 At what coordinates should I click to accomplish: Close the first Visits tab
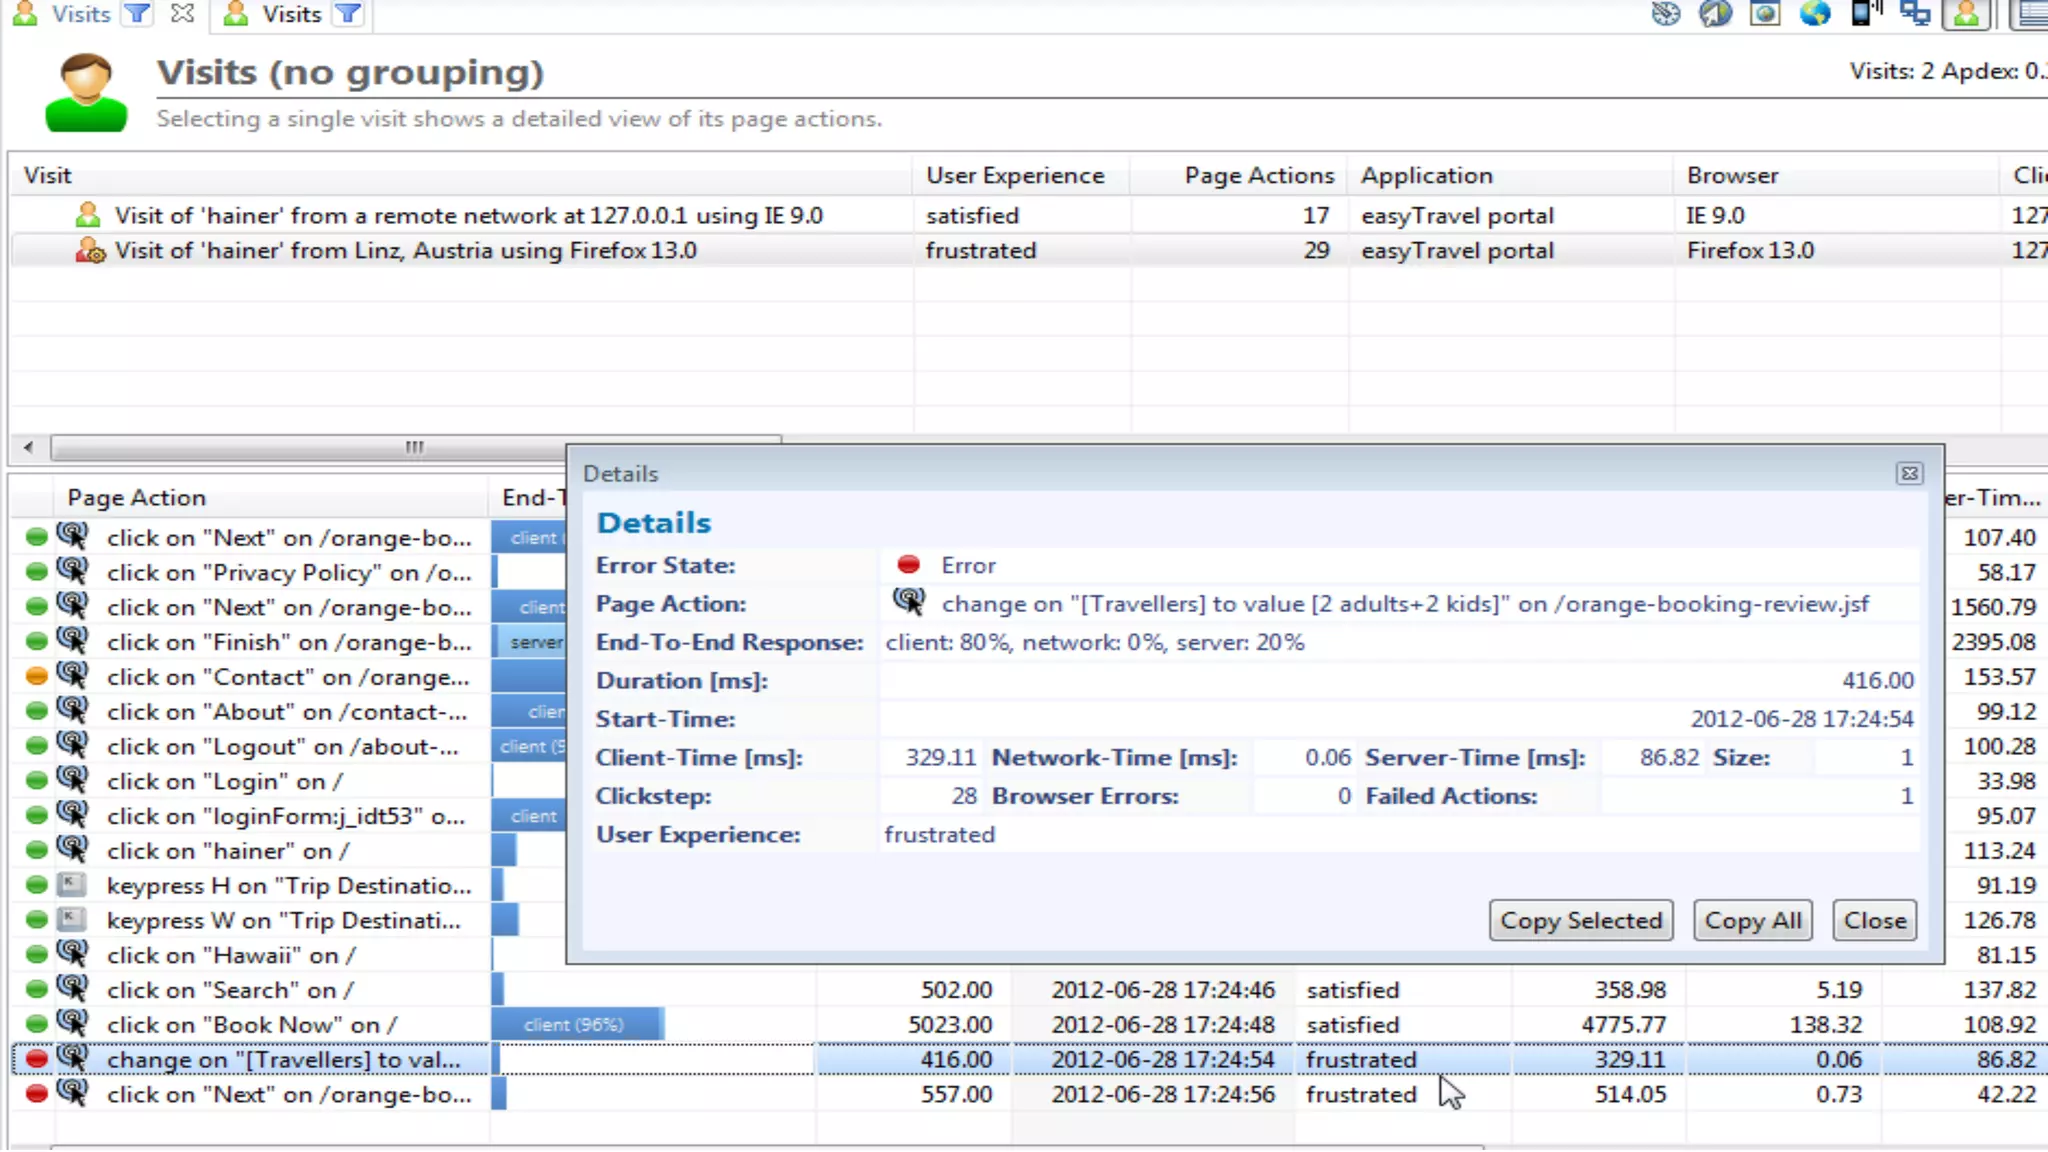182,14
